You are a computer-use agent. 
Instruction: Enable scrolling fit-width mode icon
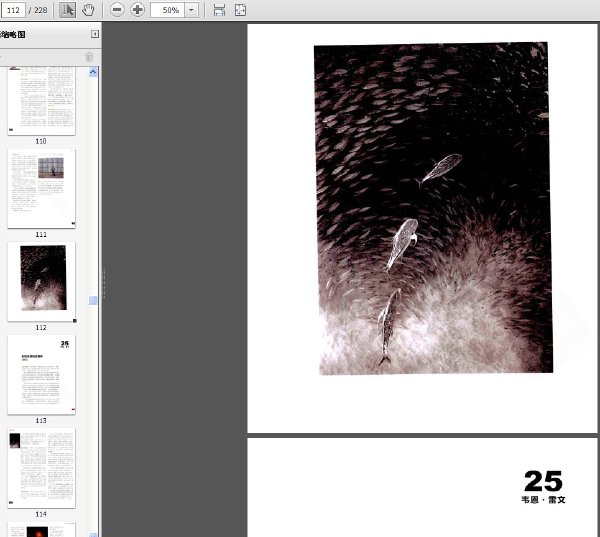tap(219, 10)
